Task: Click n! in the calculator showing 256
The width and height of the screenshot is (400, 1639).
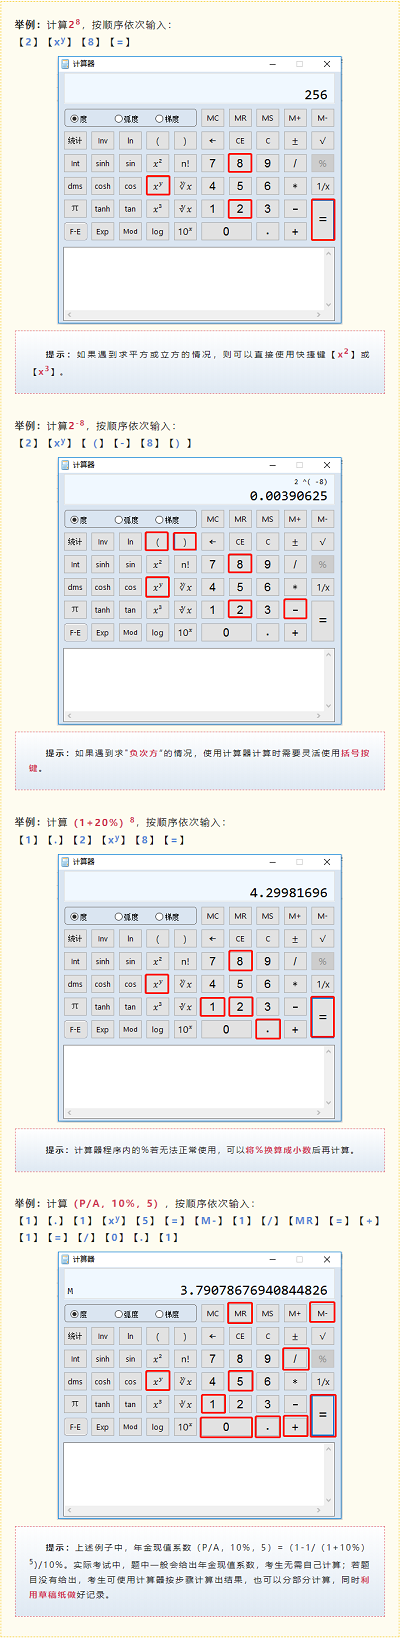Action: point(185,163)
